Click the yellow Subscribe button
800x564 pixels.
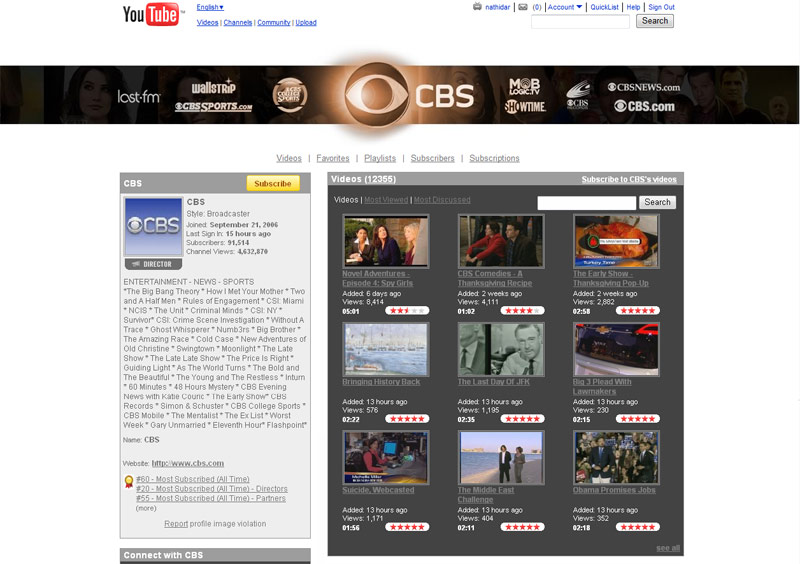(x=273, y=183)
